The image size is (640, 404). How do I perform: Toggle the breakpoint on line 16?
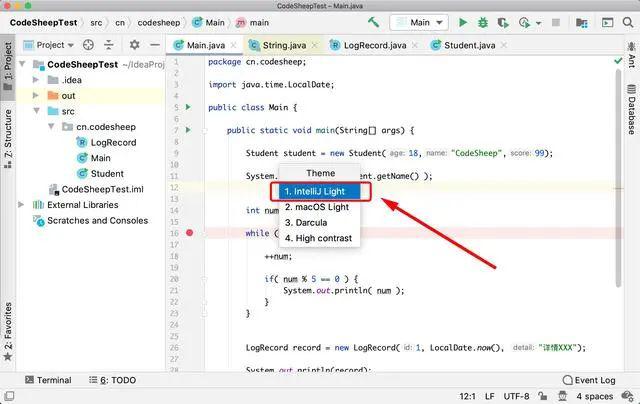[189, 233]
